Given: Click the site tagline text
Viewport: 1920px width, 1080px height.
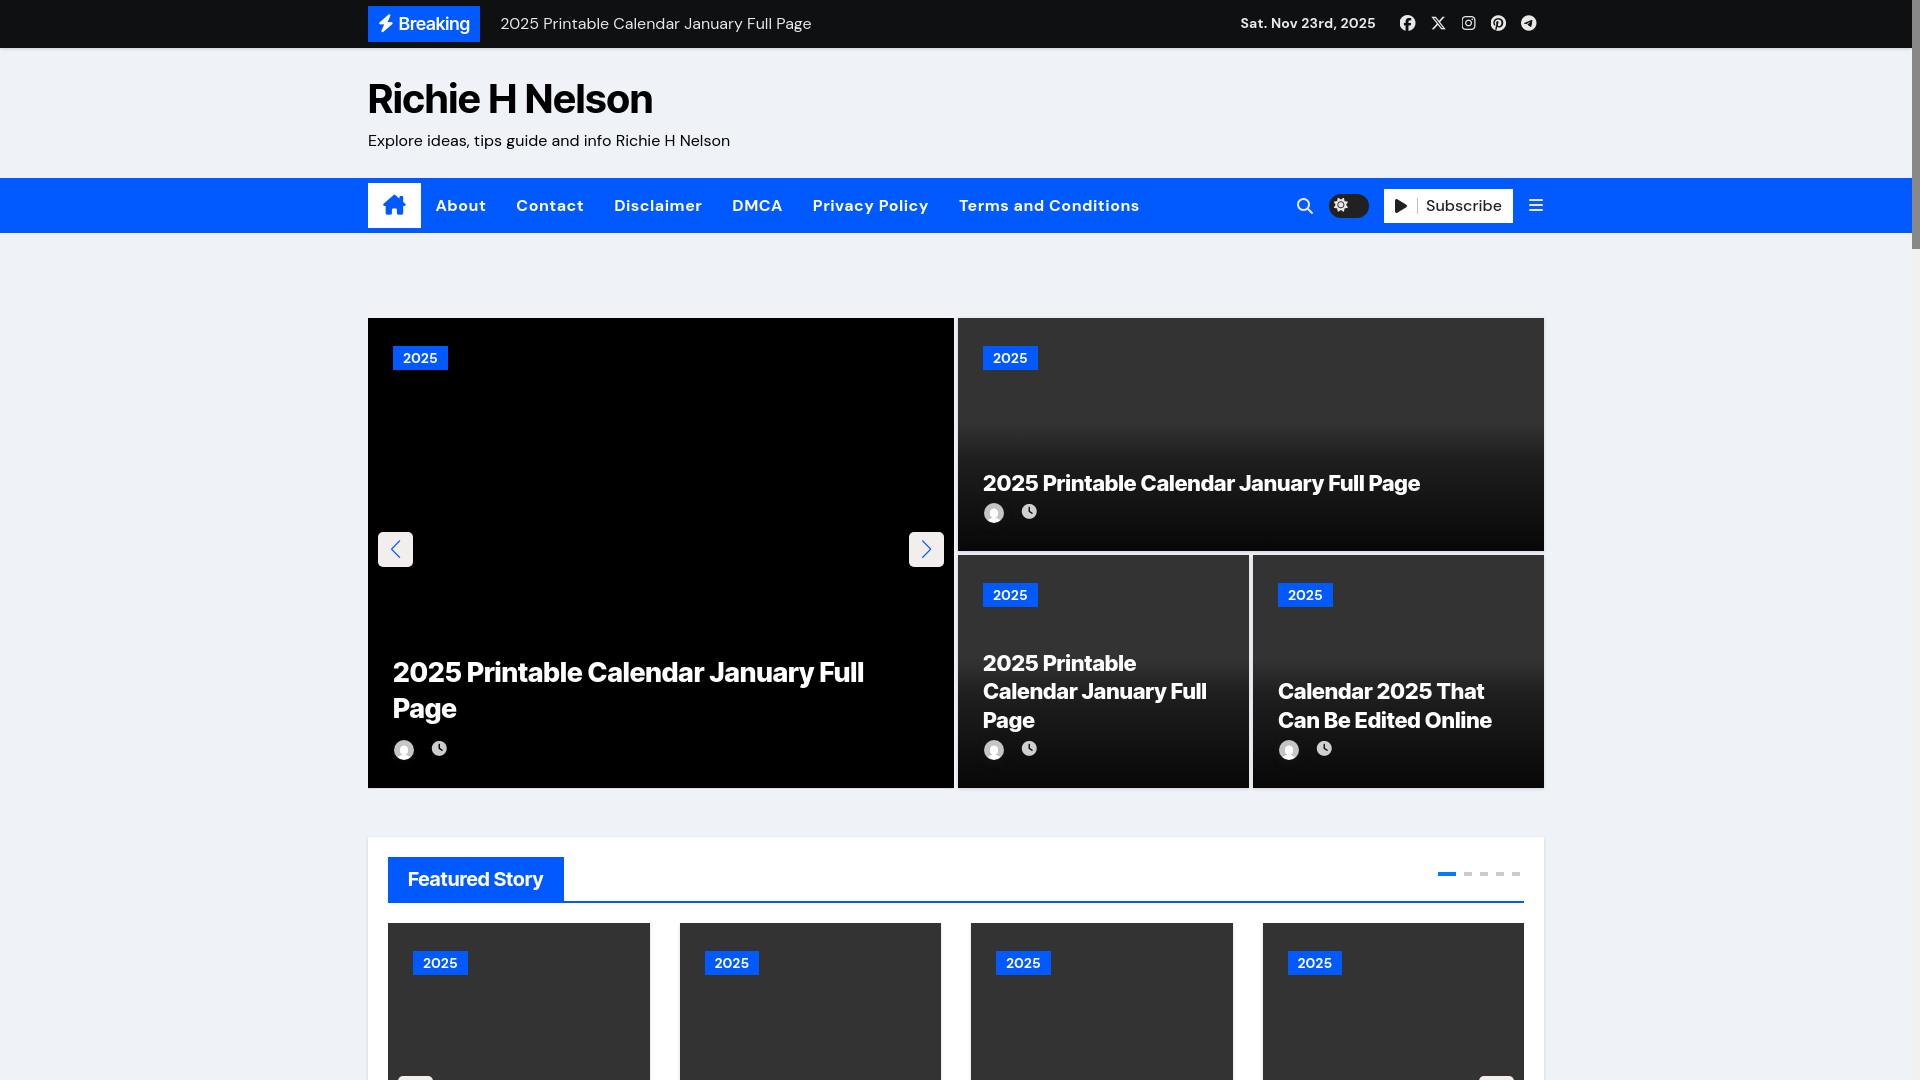Looking at the screenshot, I should click(549, 141).
